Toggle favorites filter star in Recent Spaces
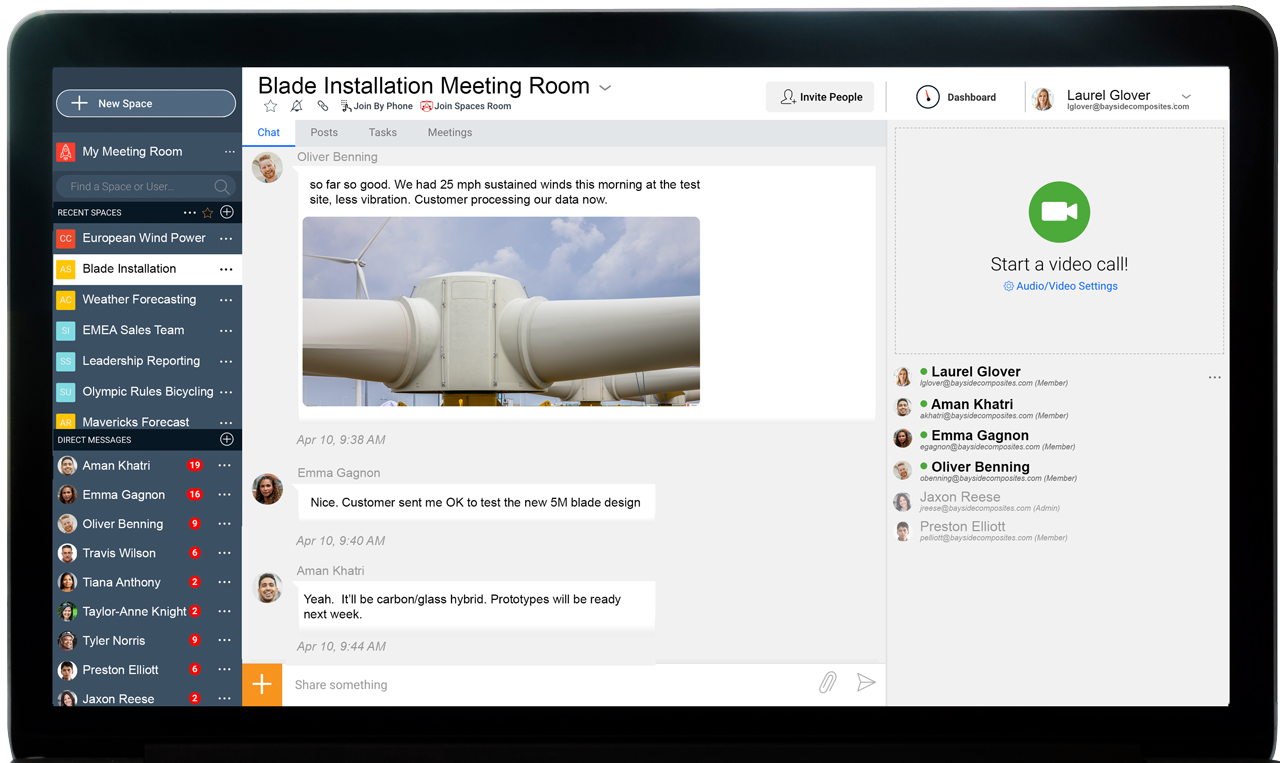Image resolution: width=1280 pixels, height=763 pixels. tap(208, 212)
